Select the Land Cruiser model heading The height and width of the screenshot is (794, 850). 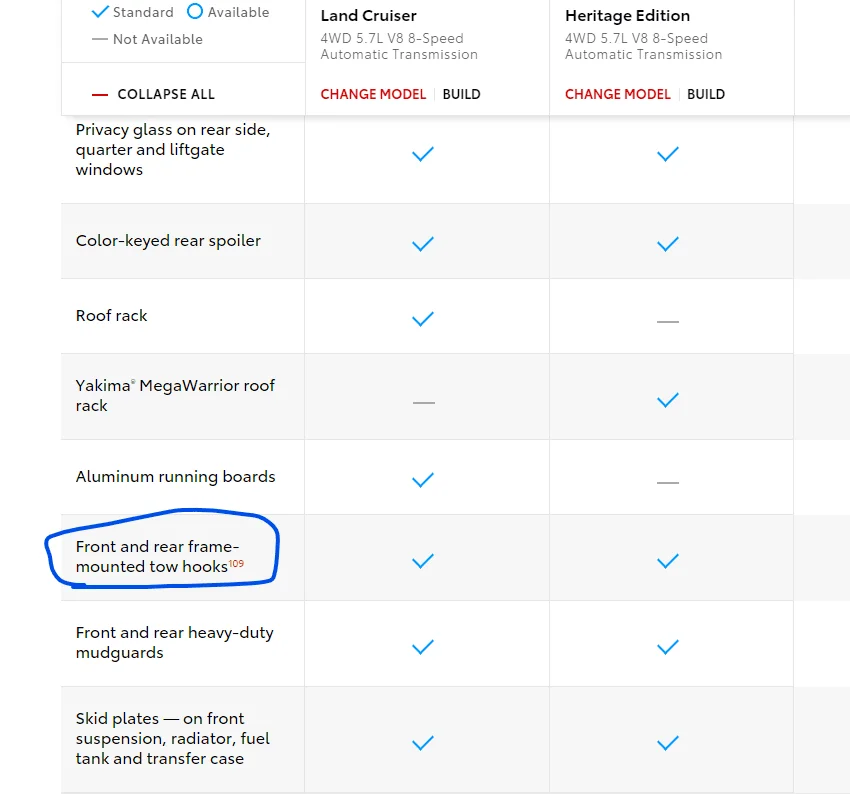(x=369, y=16)
